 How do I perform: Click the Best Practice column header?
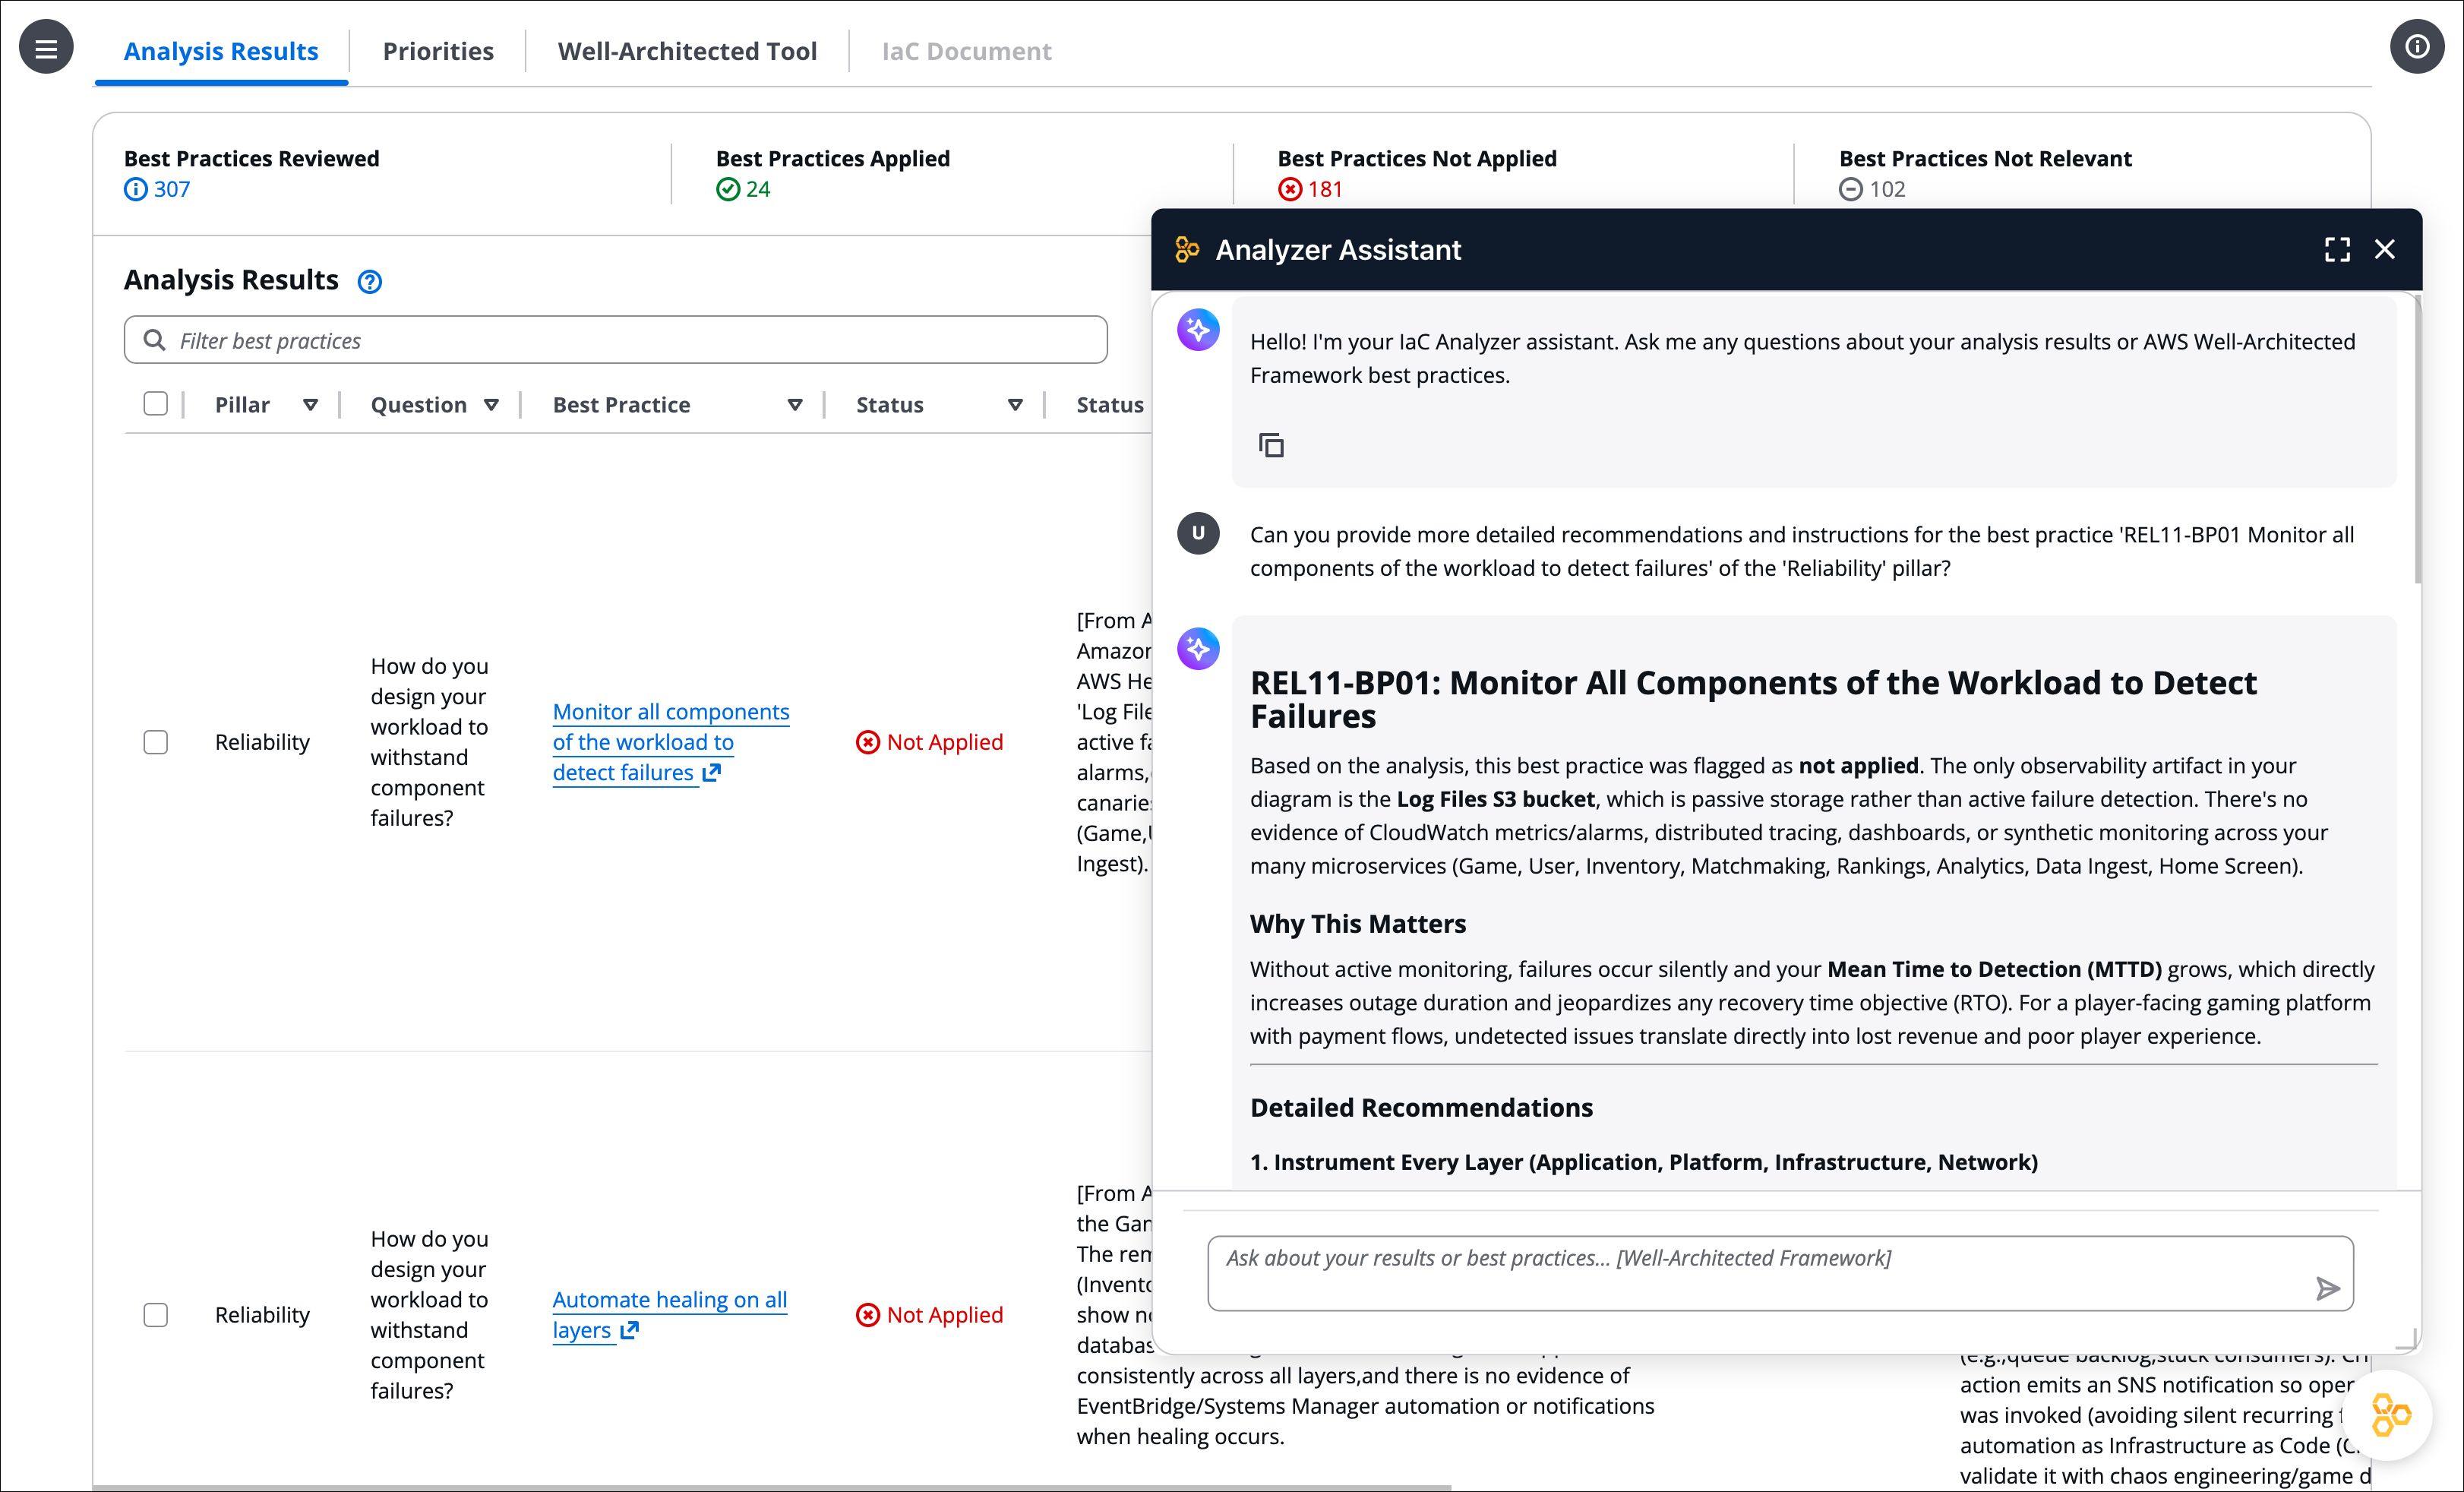coord(621,405)
